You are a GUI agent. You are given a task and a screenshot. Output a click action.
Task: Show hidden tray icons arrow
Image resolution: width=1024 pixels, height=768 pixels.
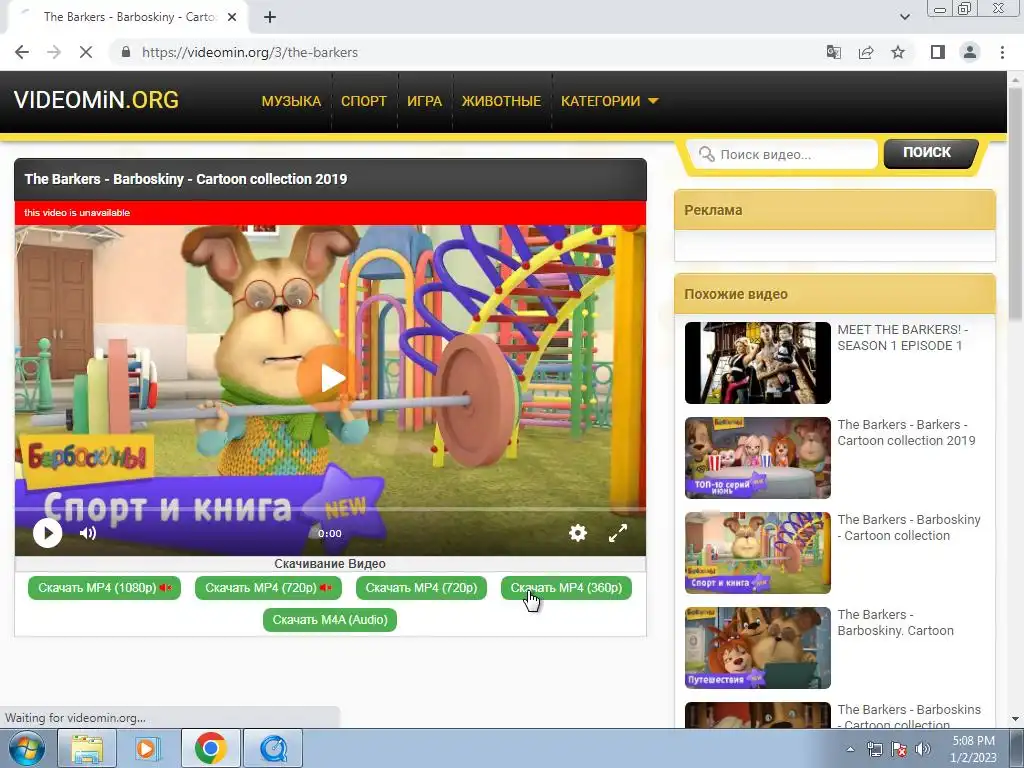850,749
